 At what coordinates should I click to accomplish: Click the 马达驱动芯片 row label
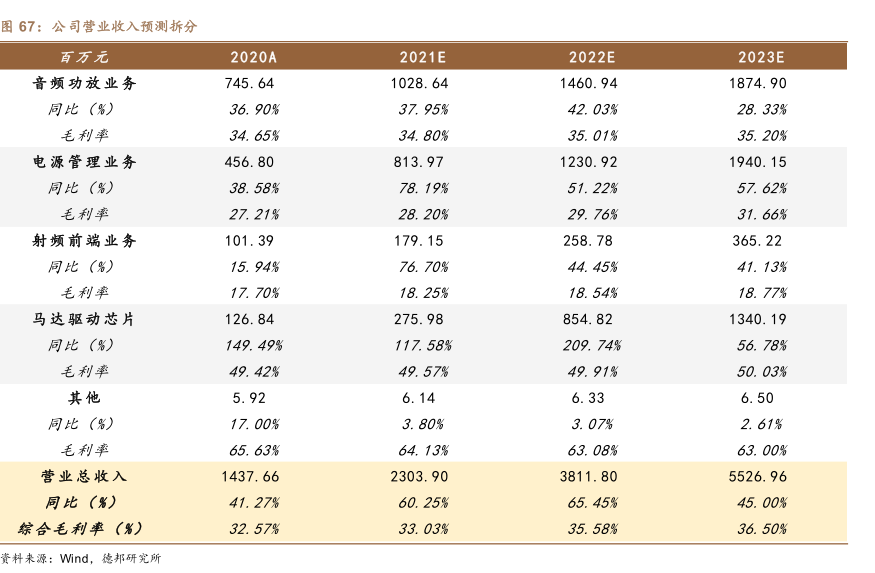(85, 319)
